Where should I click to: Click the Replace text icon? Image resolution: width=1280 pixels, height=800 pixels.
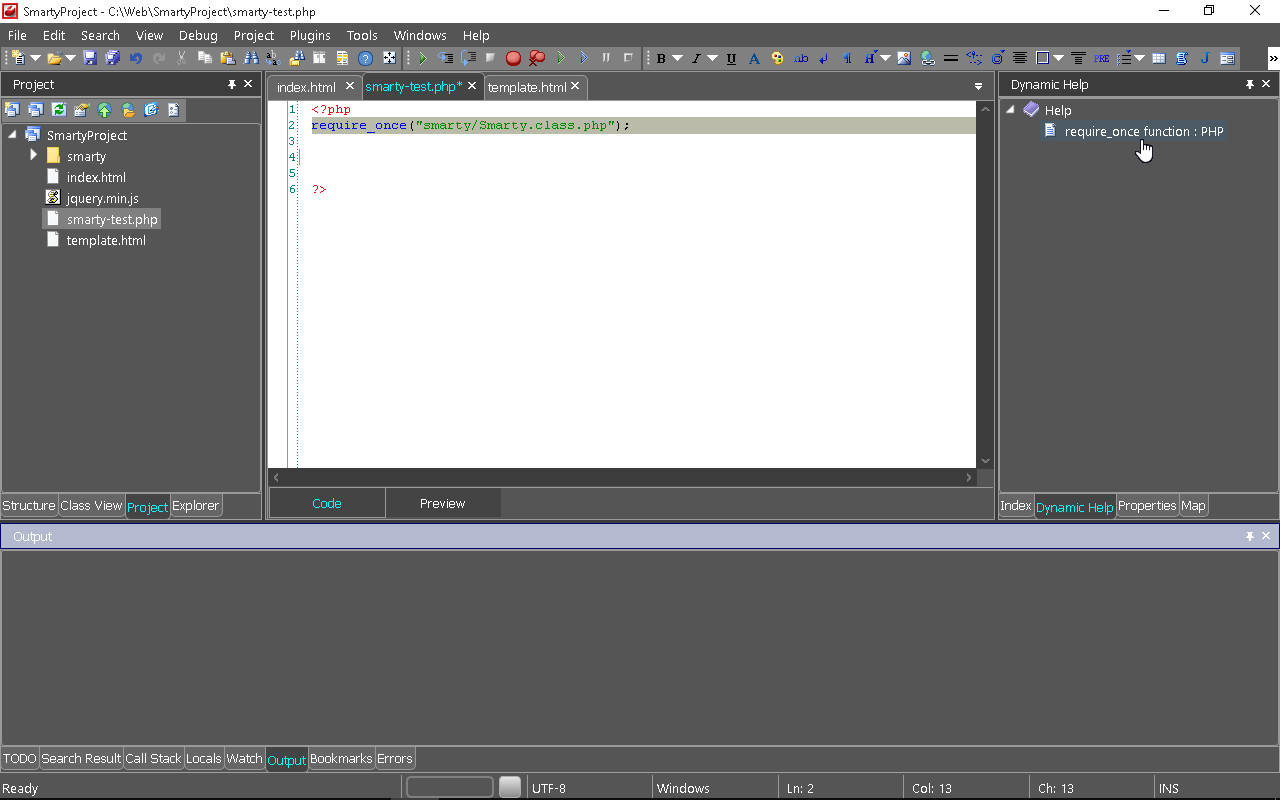coord(273,58)
